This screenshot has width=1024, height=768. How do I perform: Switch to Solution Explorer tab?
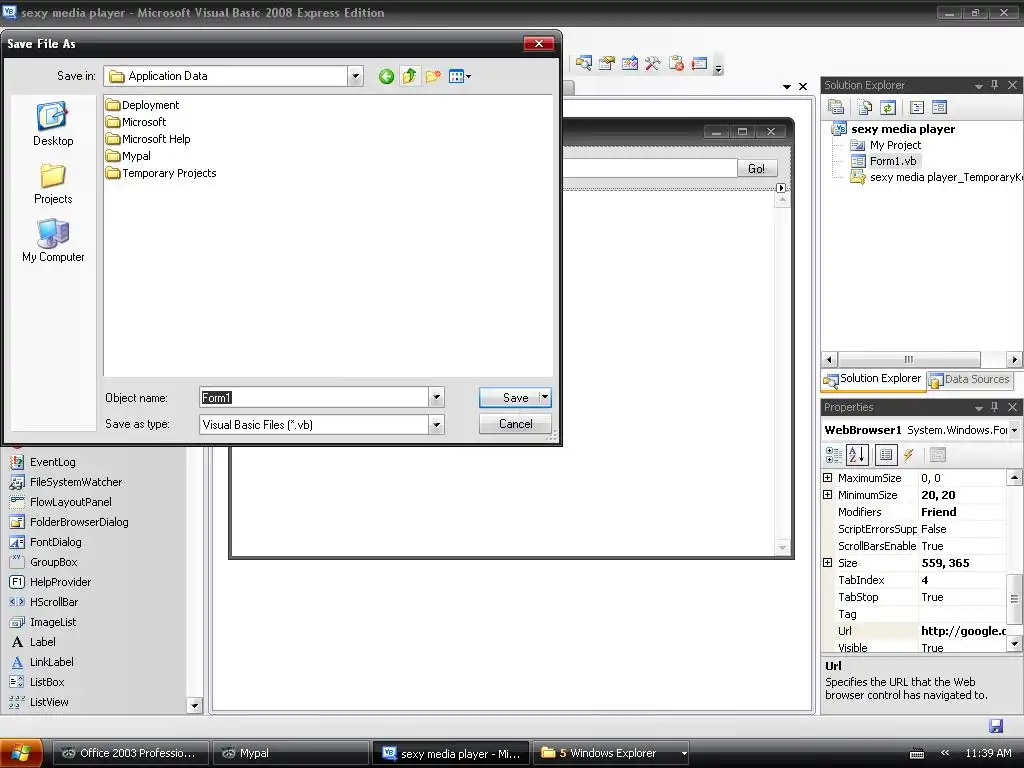[x=872, y=379]
